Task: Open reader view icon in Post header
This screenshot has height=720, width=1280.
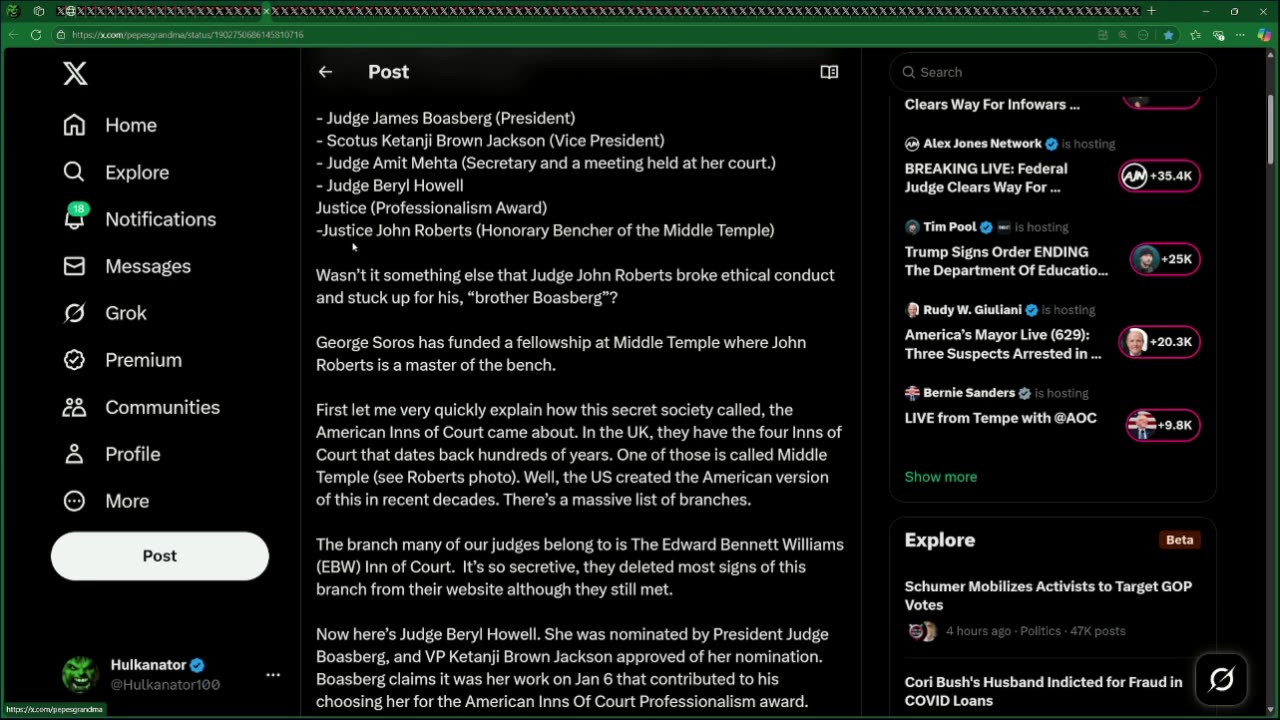Action: [829, 72]
